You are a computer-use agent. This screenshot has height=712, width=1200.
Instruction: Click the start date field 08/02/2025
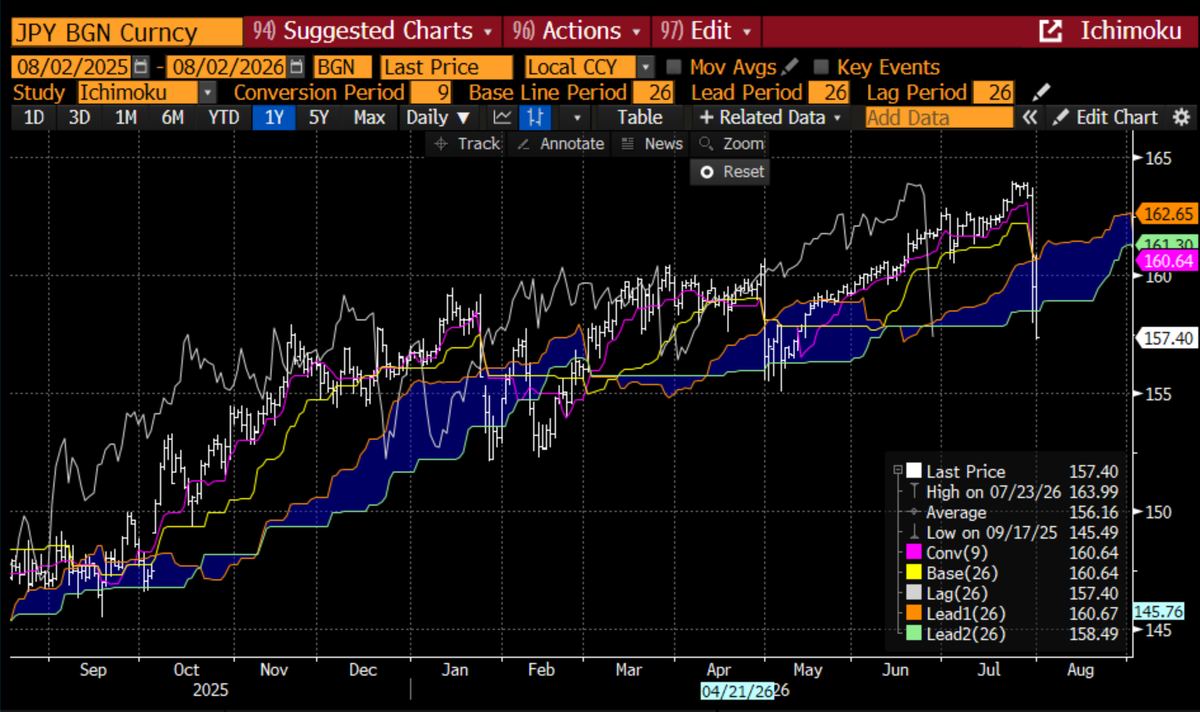coord(71,68)
